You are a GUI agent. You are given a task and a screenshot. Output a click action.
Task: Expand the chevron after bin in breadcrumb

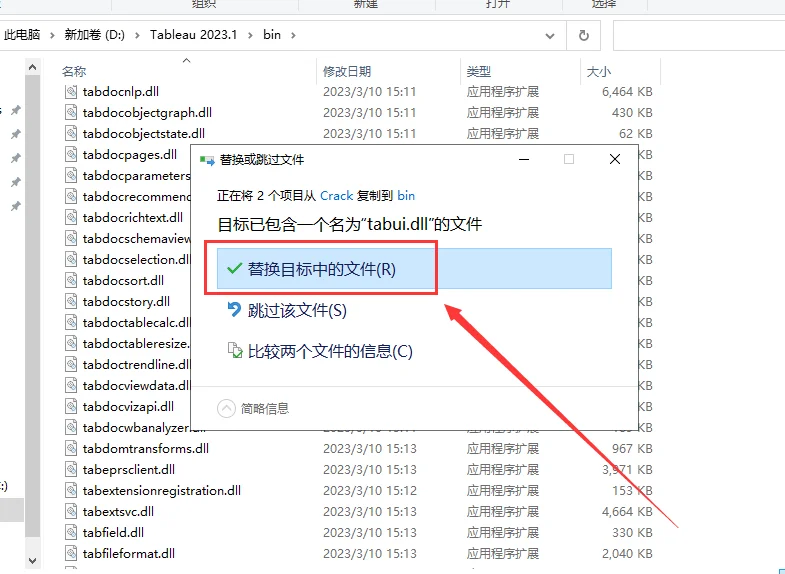[x=292, y=35]
